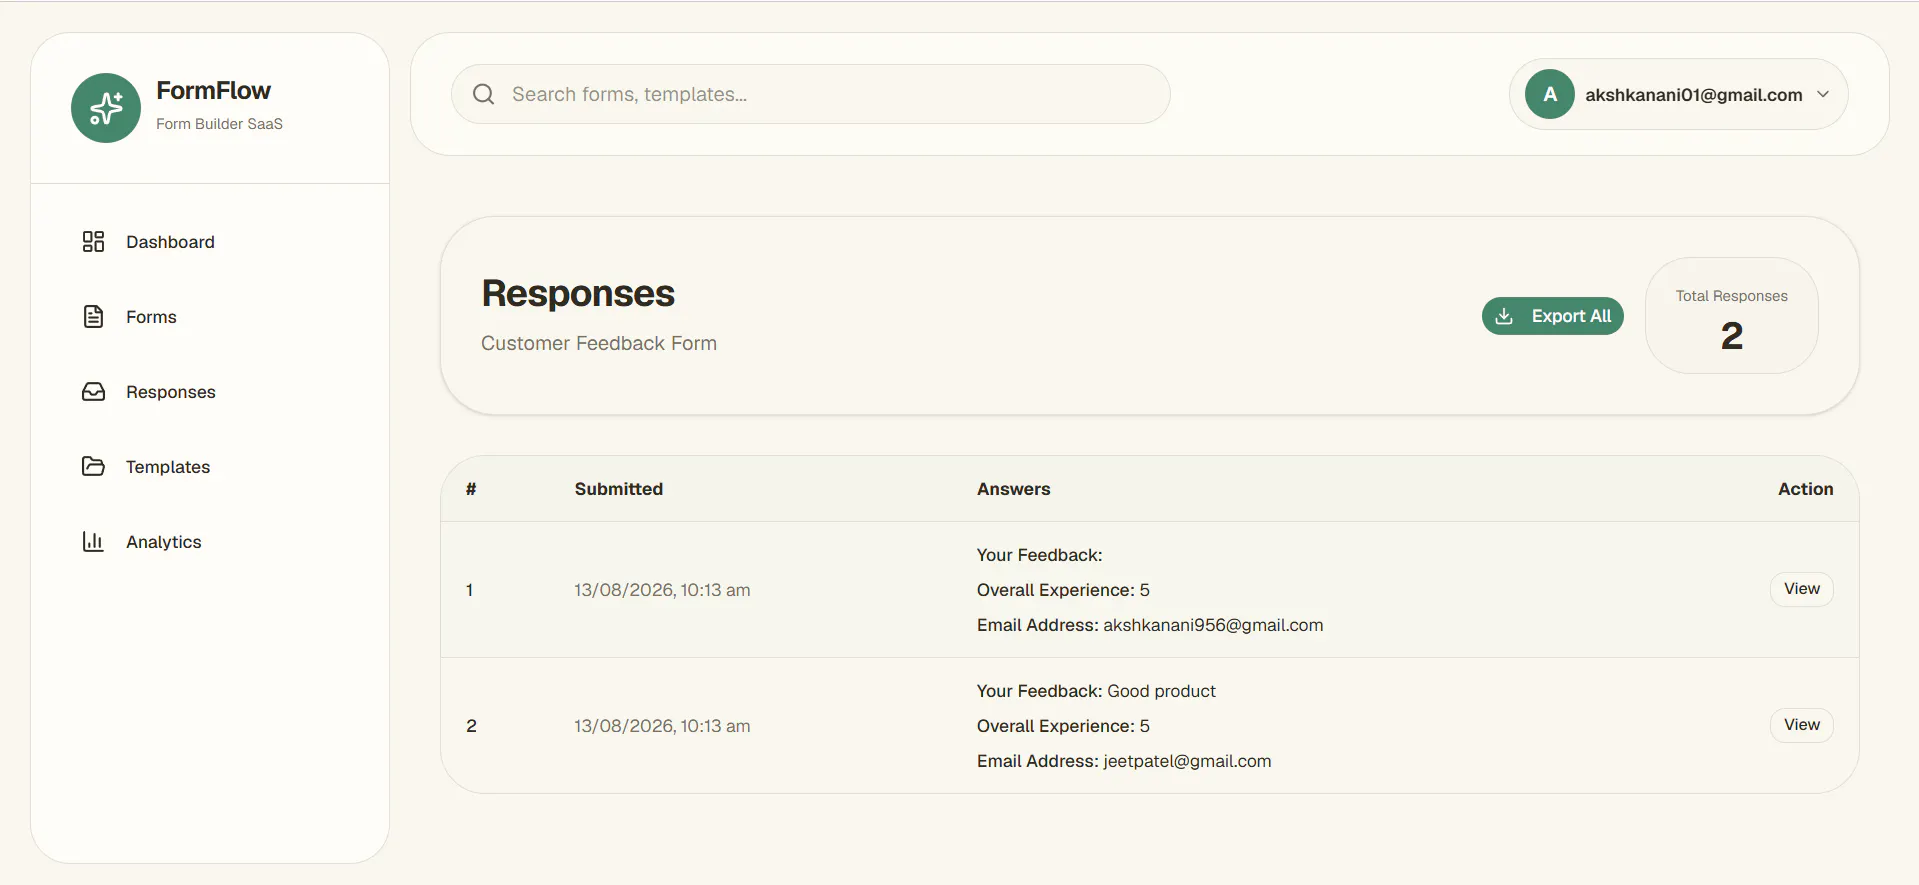Click the akshkanani956@gmail.com email answer

pos(1213,625)
